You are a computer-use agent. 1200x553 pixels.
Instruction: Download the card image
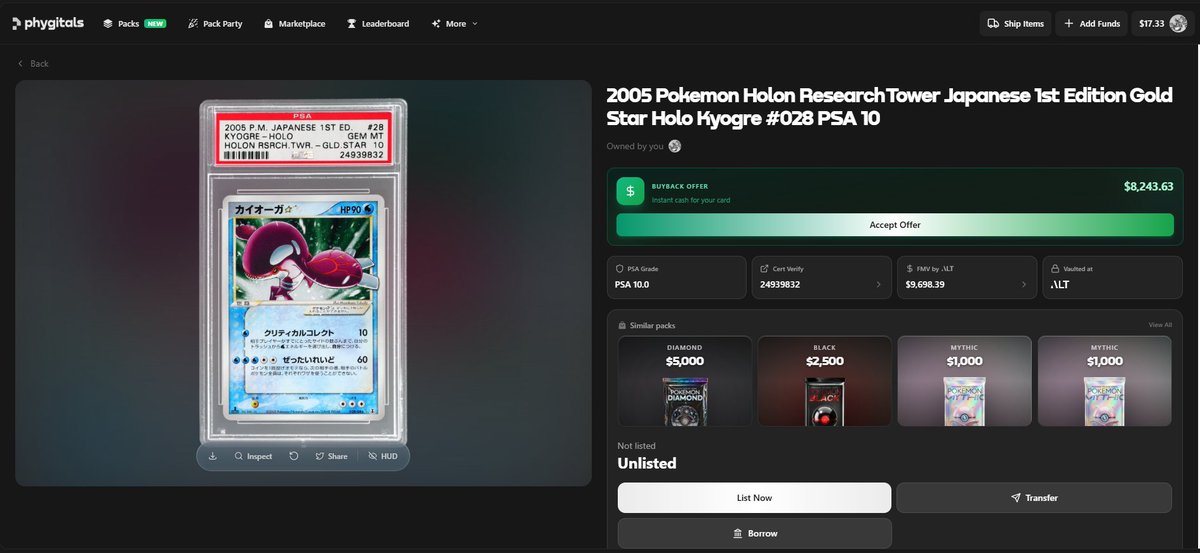(212, 456)
